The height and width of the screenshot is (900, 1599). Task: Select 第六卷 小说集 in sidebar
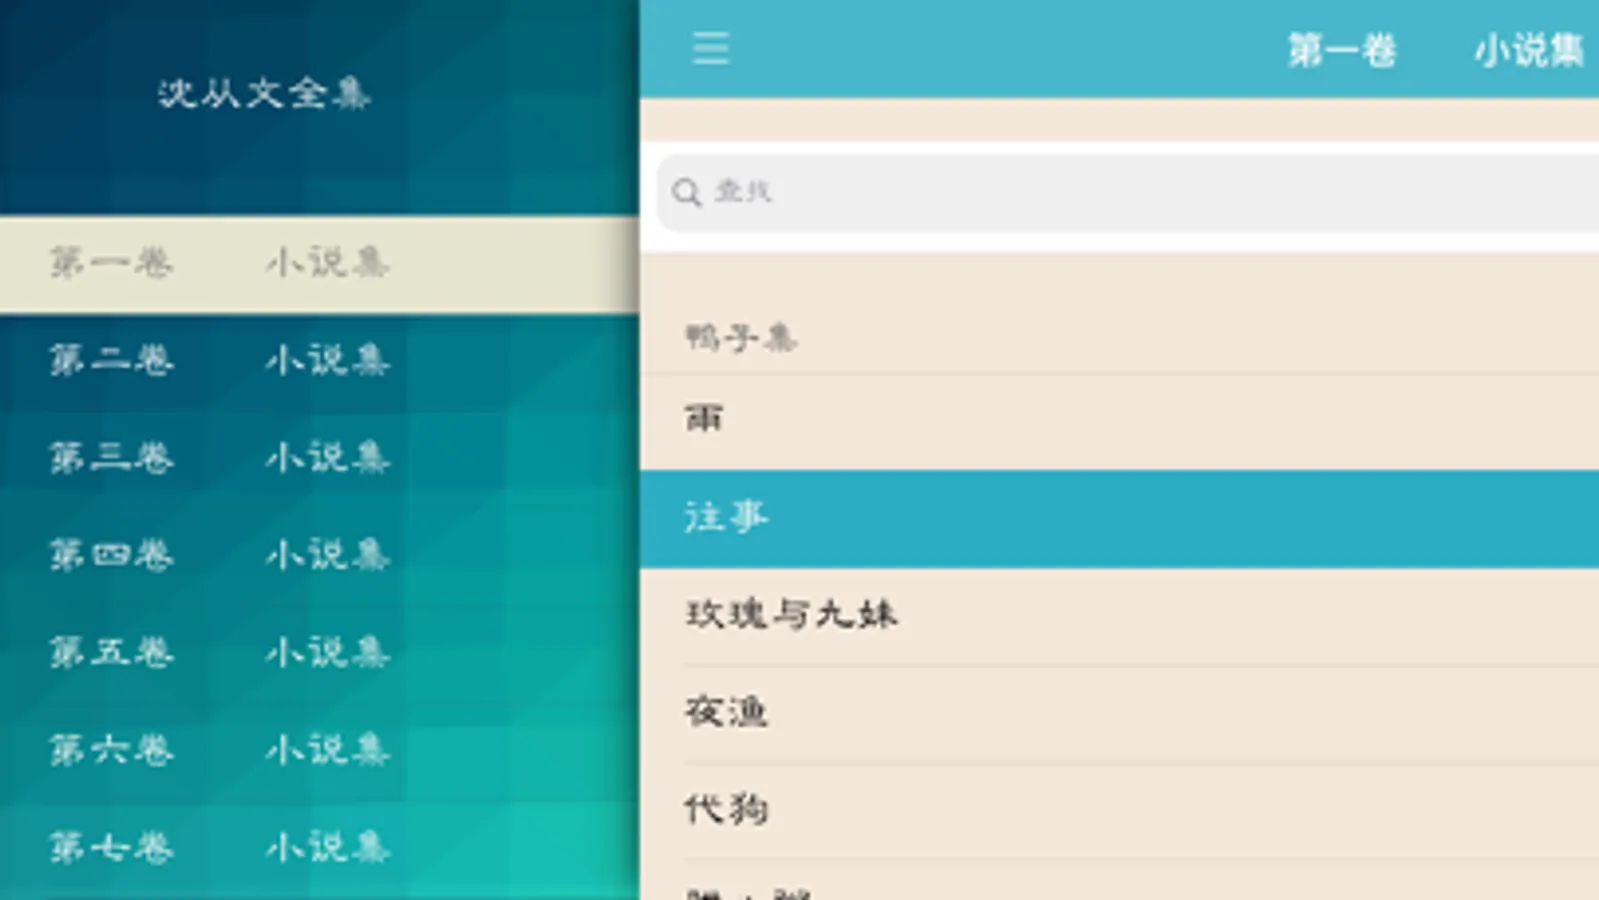(319, 750)
